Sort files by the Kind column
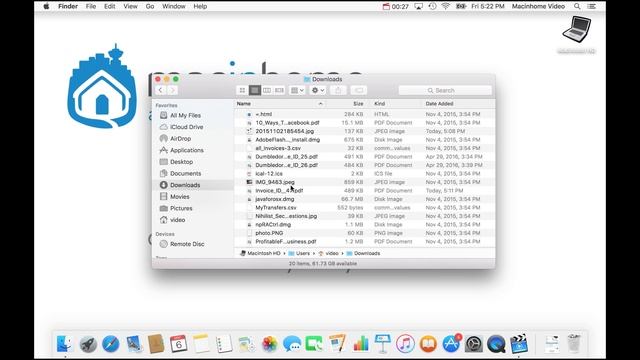This screenshot has height=360, width=640. click(396, 104)
